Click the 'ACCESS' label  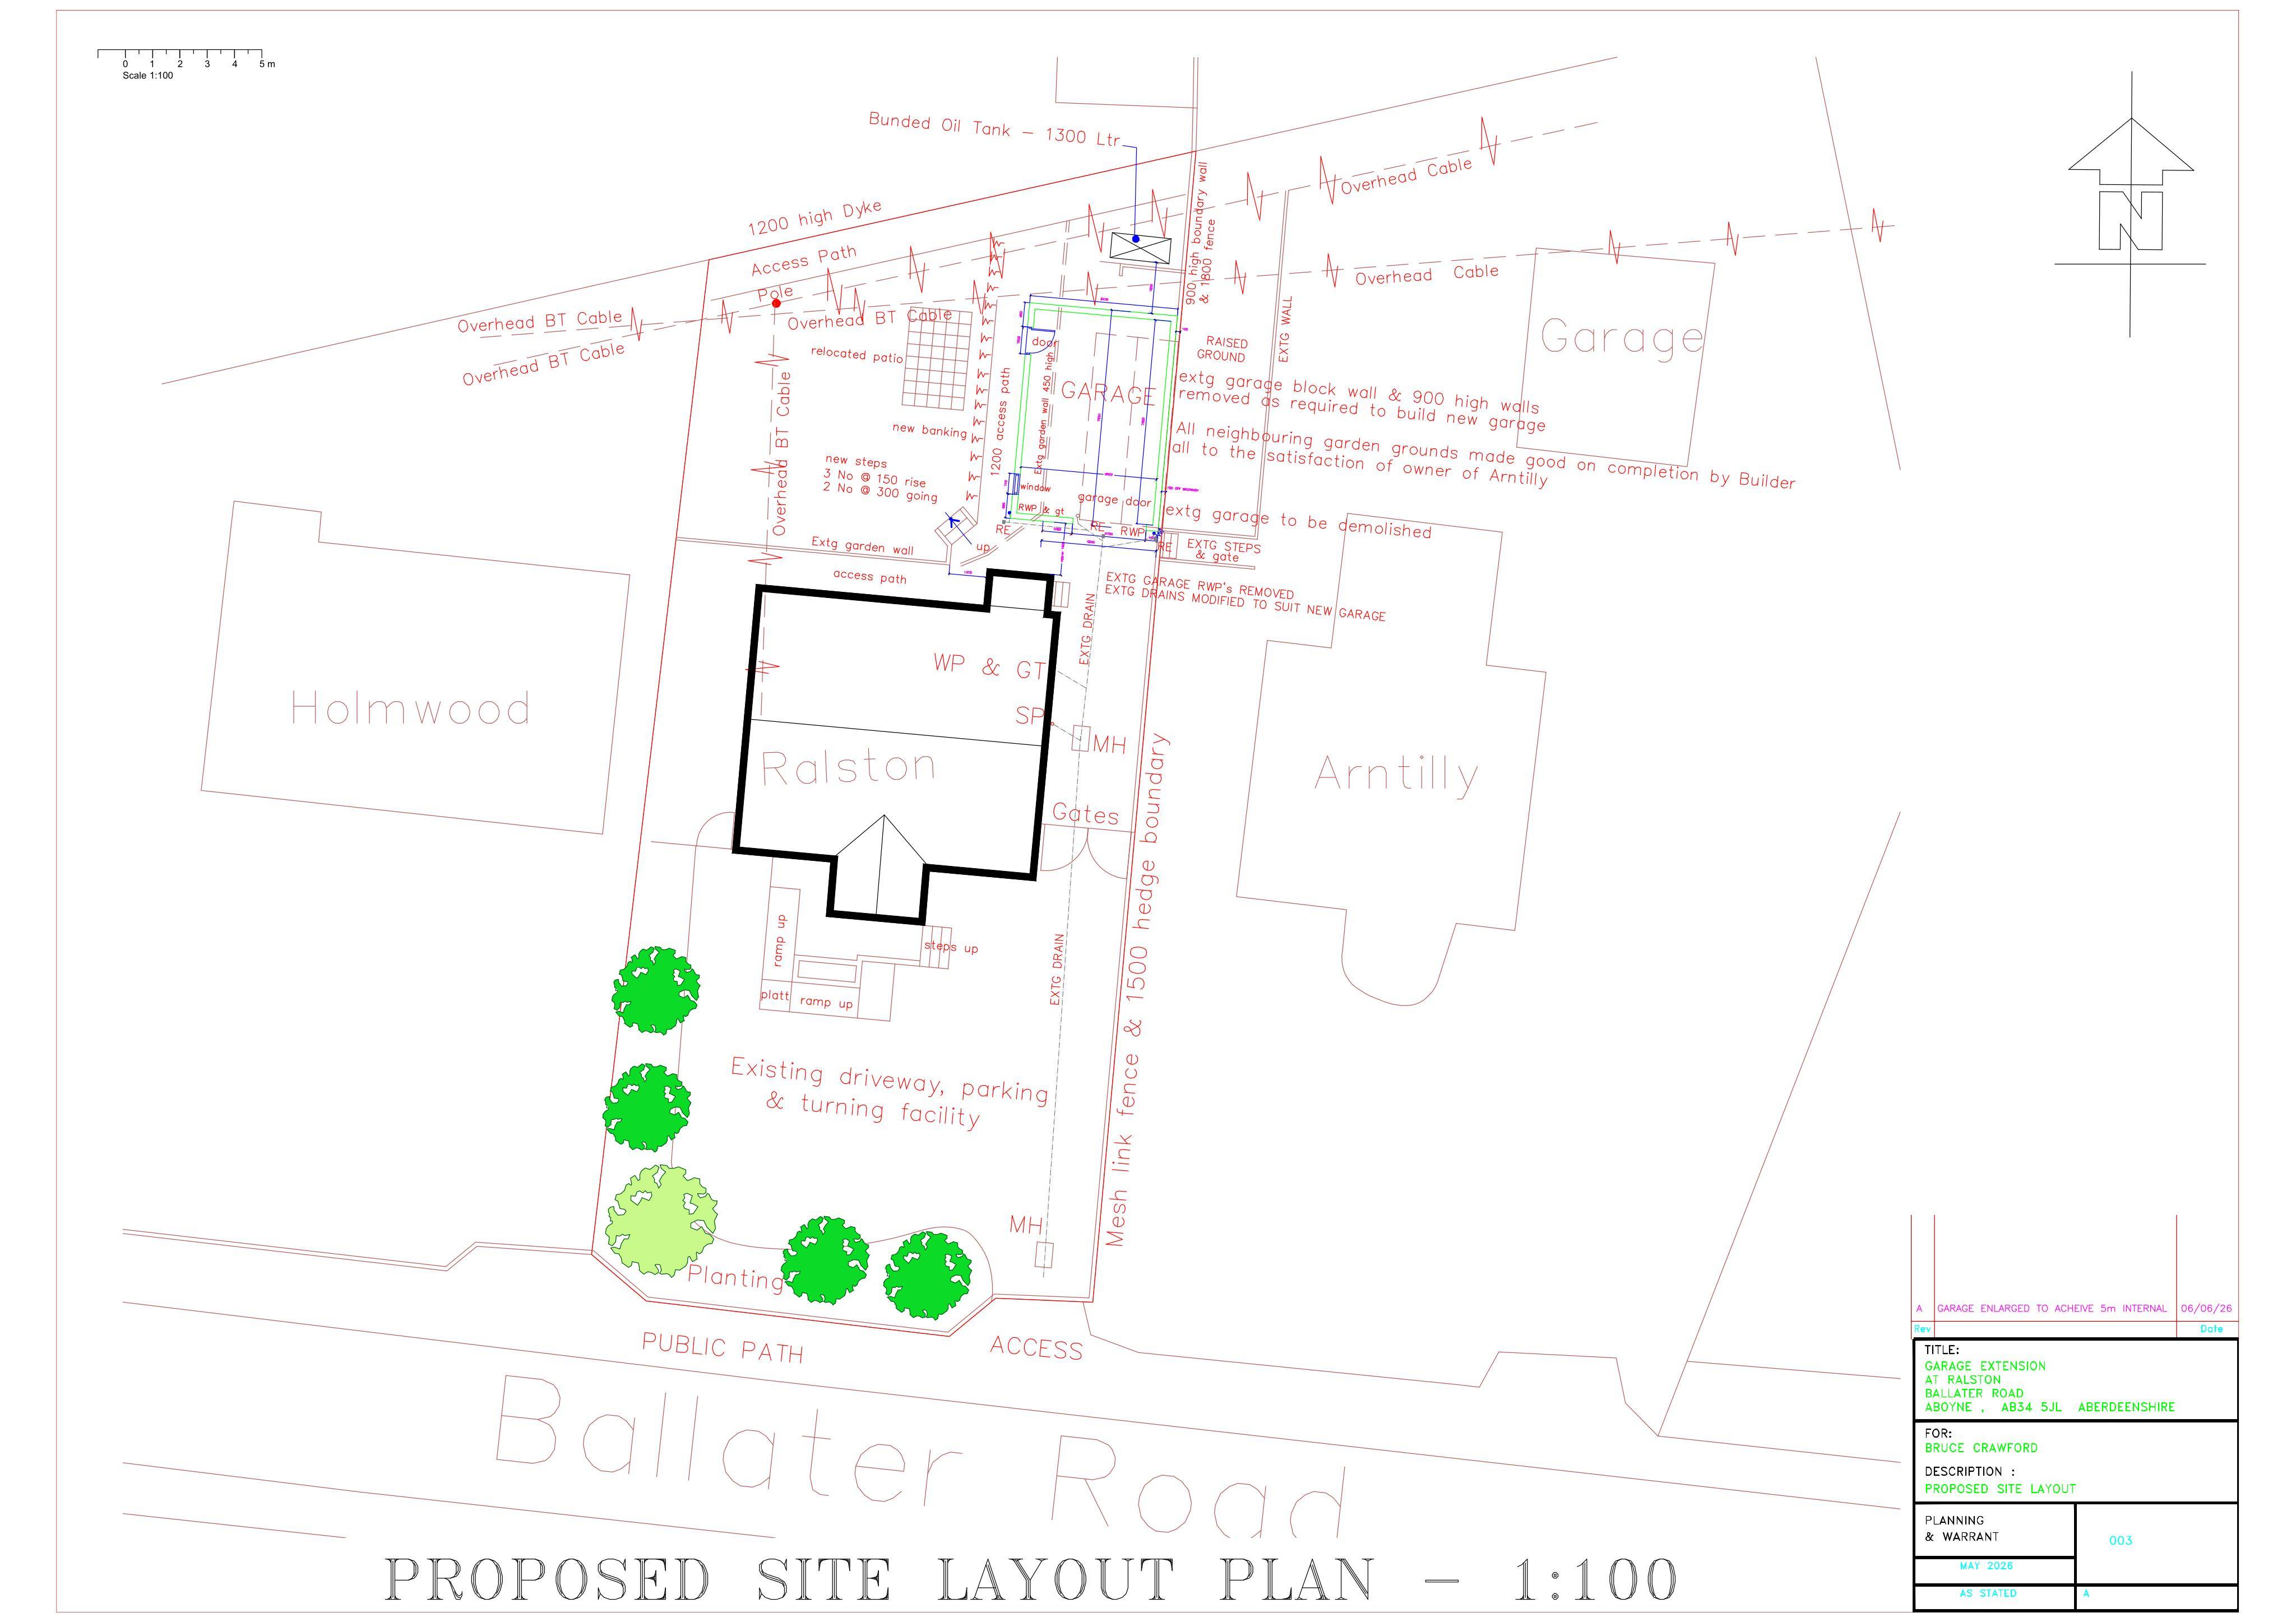click(x=1037, y=1348)
